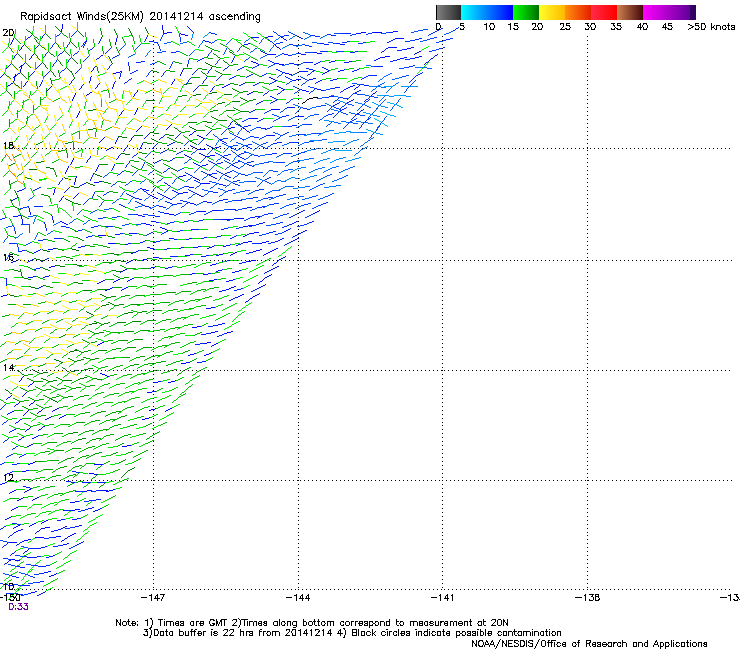Click the longitude label '-150'
Image resolution: width=740 pixels, height=650 pixels.
[x=10, y=598]
